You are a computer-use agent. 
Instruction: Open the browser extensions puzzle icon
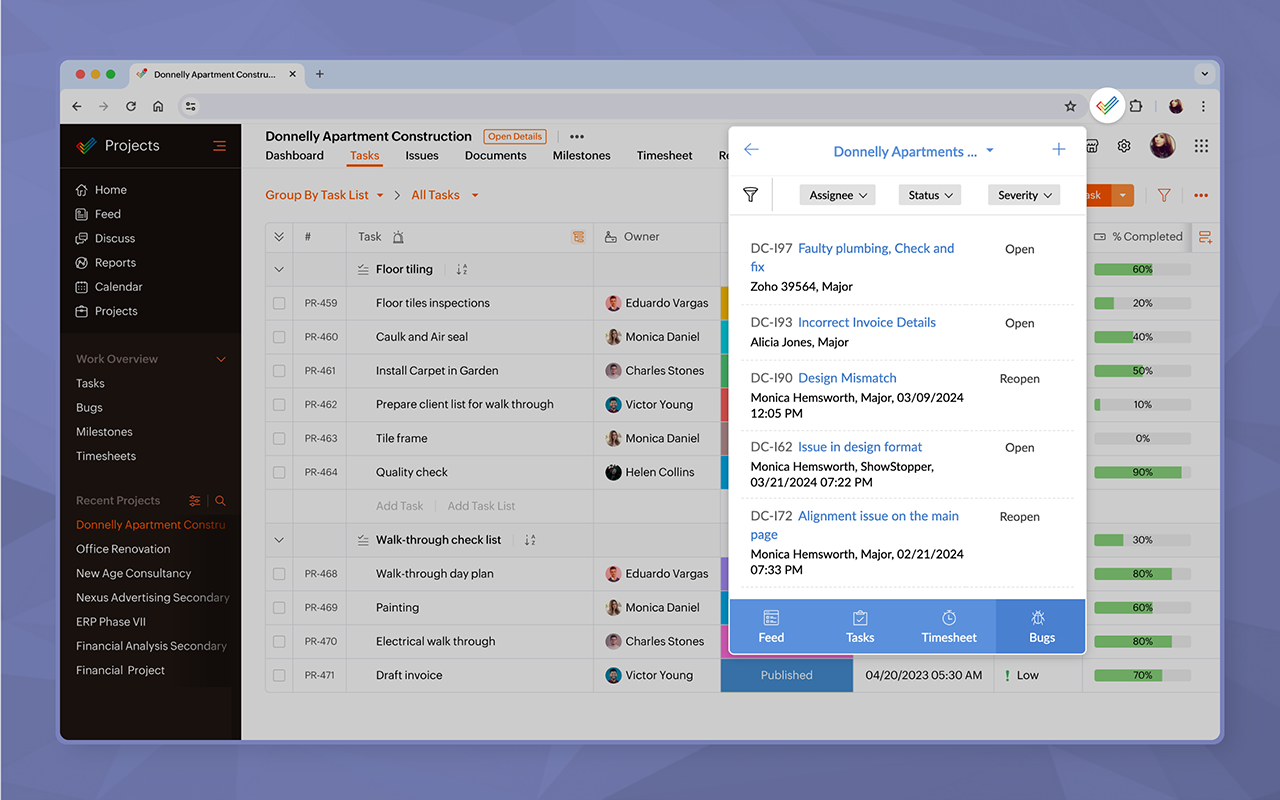pos(1136,106)
